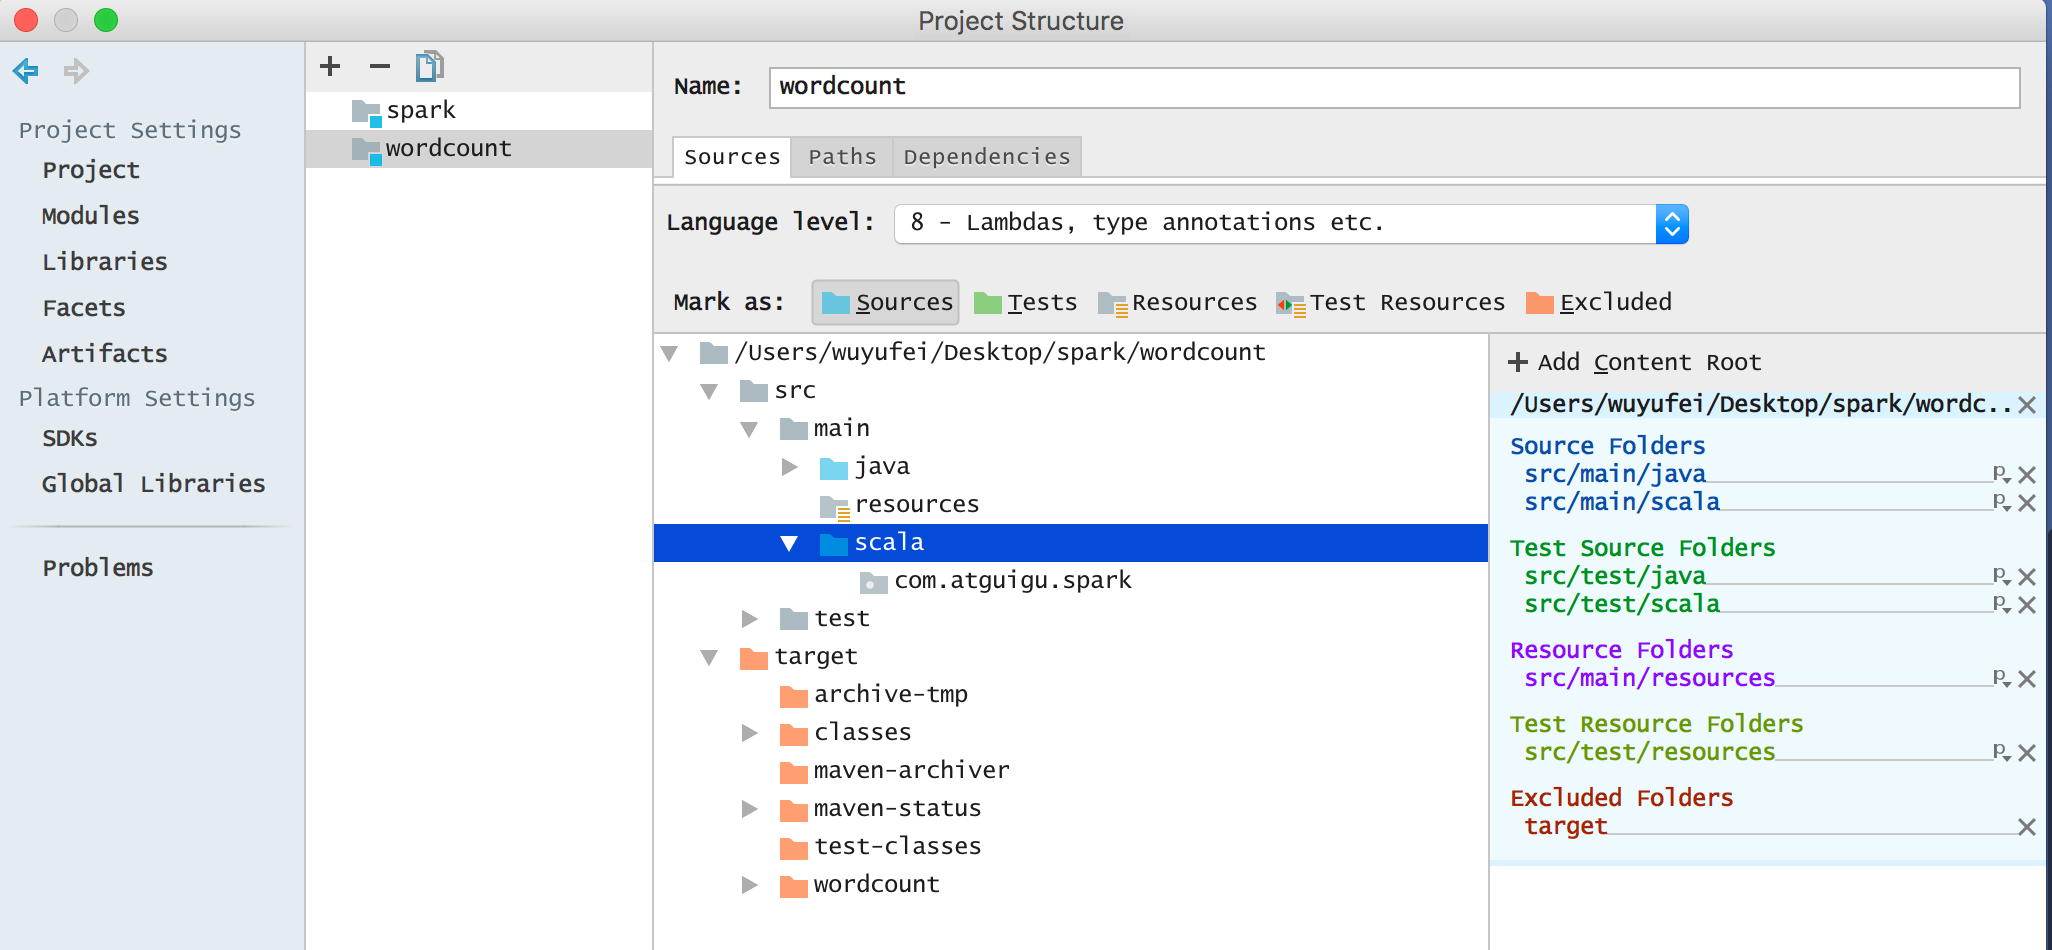Viewport: 2052px width, 950px height.
Task: Click Add Content Root
Action: coord(1634,362)
